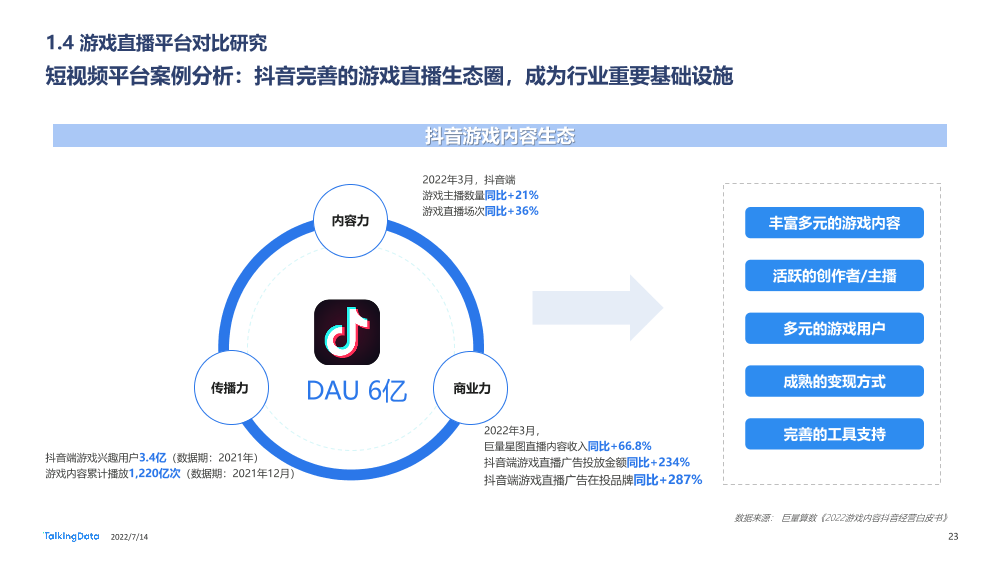Click the Douyin TikTok logo icon
The height and width of the screenshot is (563, 1000).
(x=347, y=332)
